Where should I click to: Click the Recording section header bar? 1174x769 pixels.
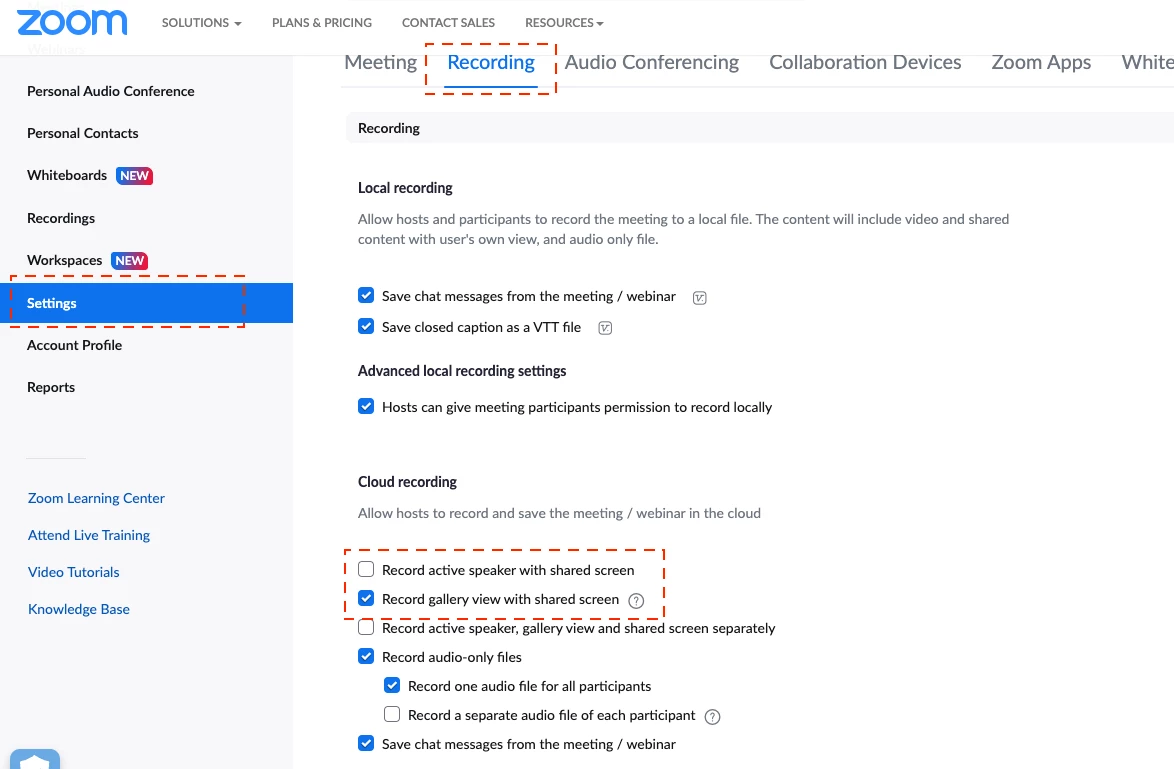[759, 128]
